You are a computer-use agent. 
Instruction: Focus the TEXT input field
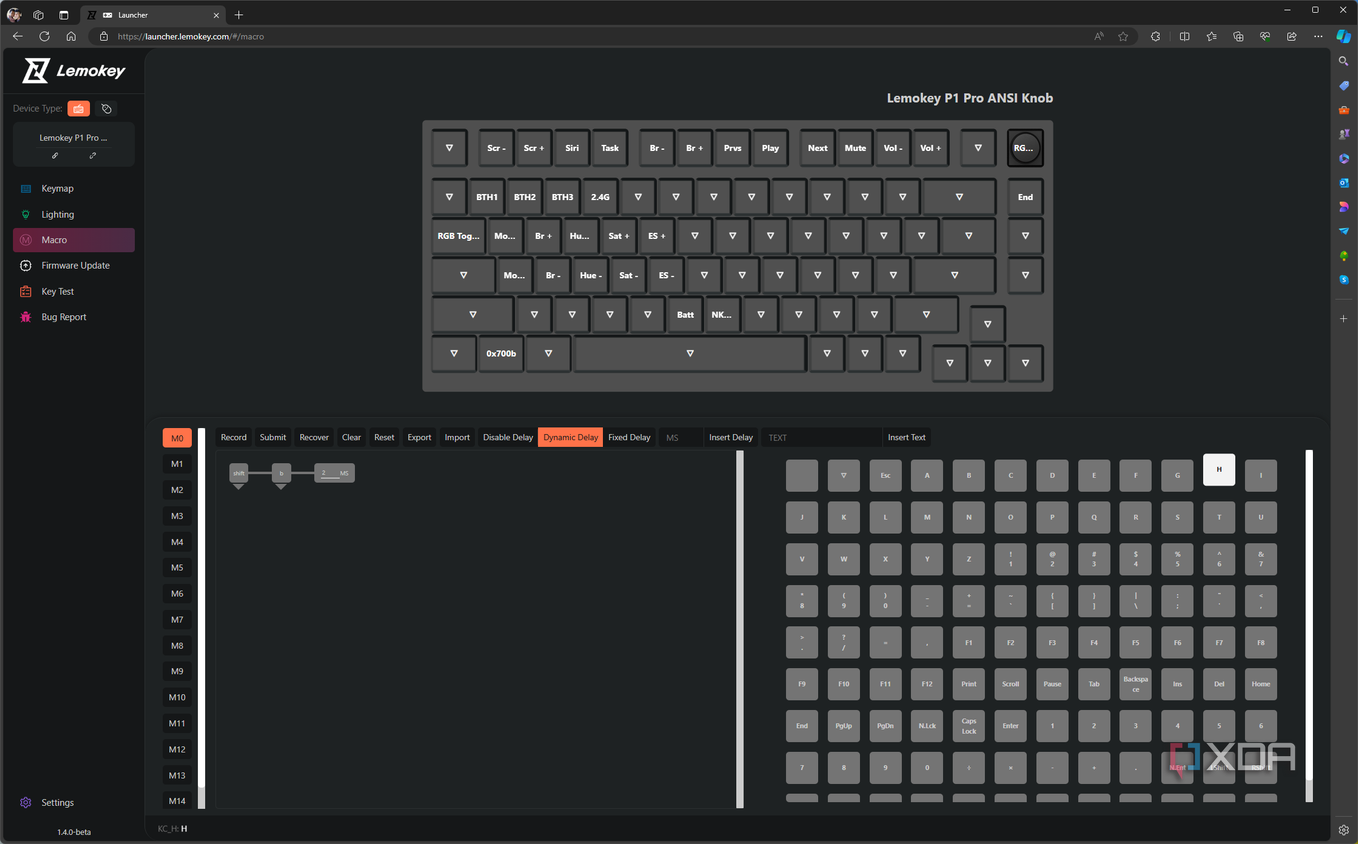pos(823,437)
